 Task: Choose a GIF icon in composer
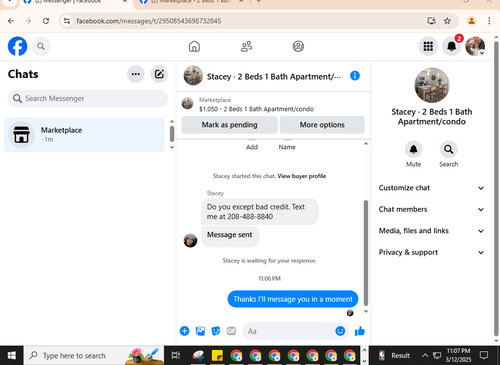click(231, 331)
